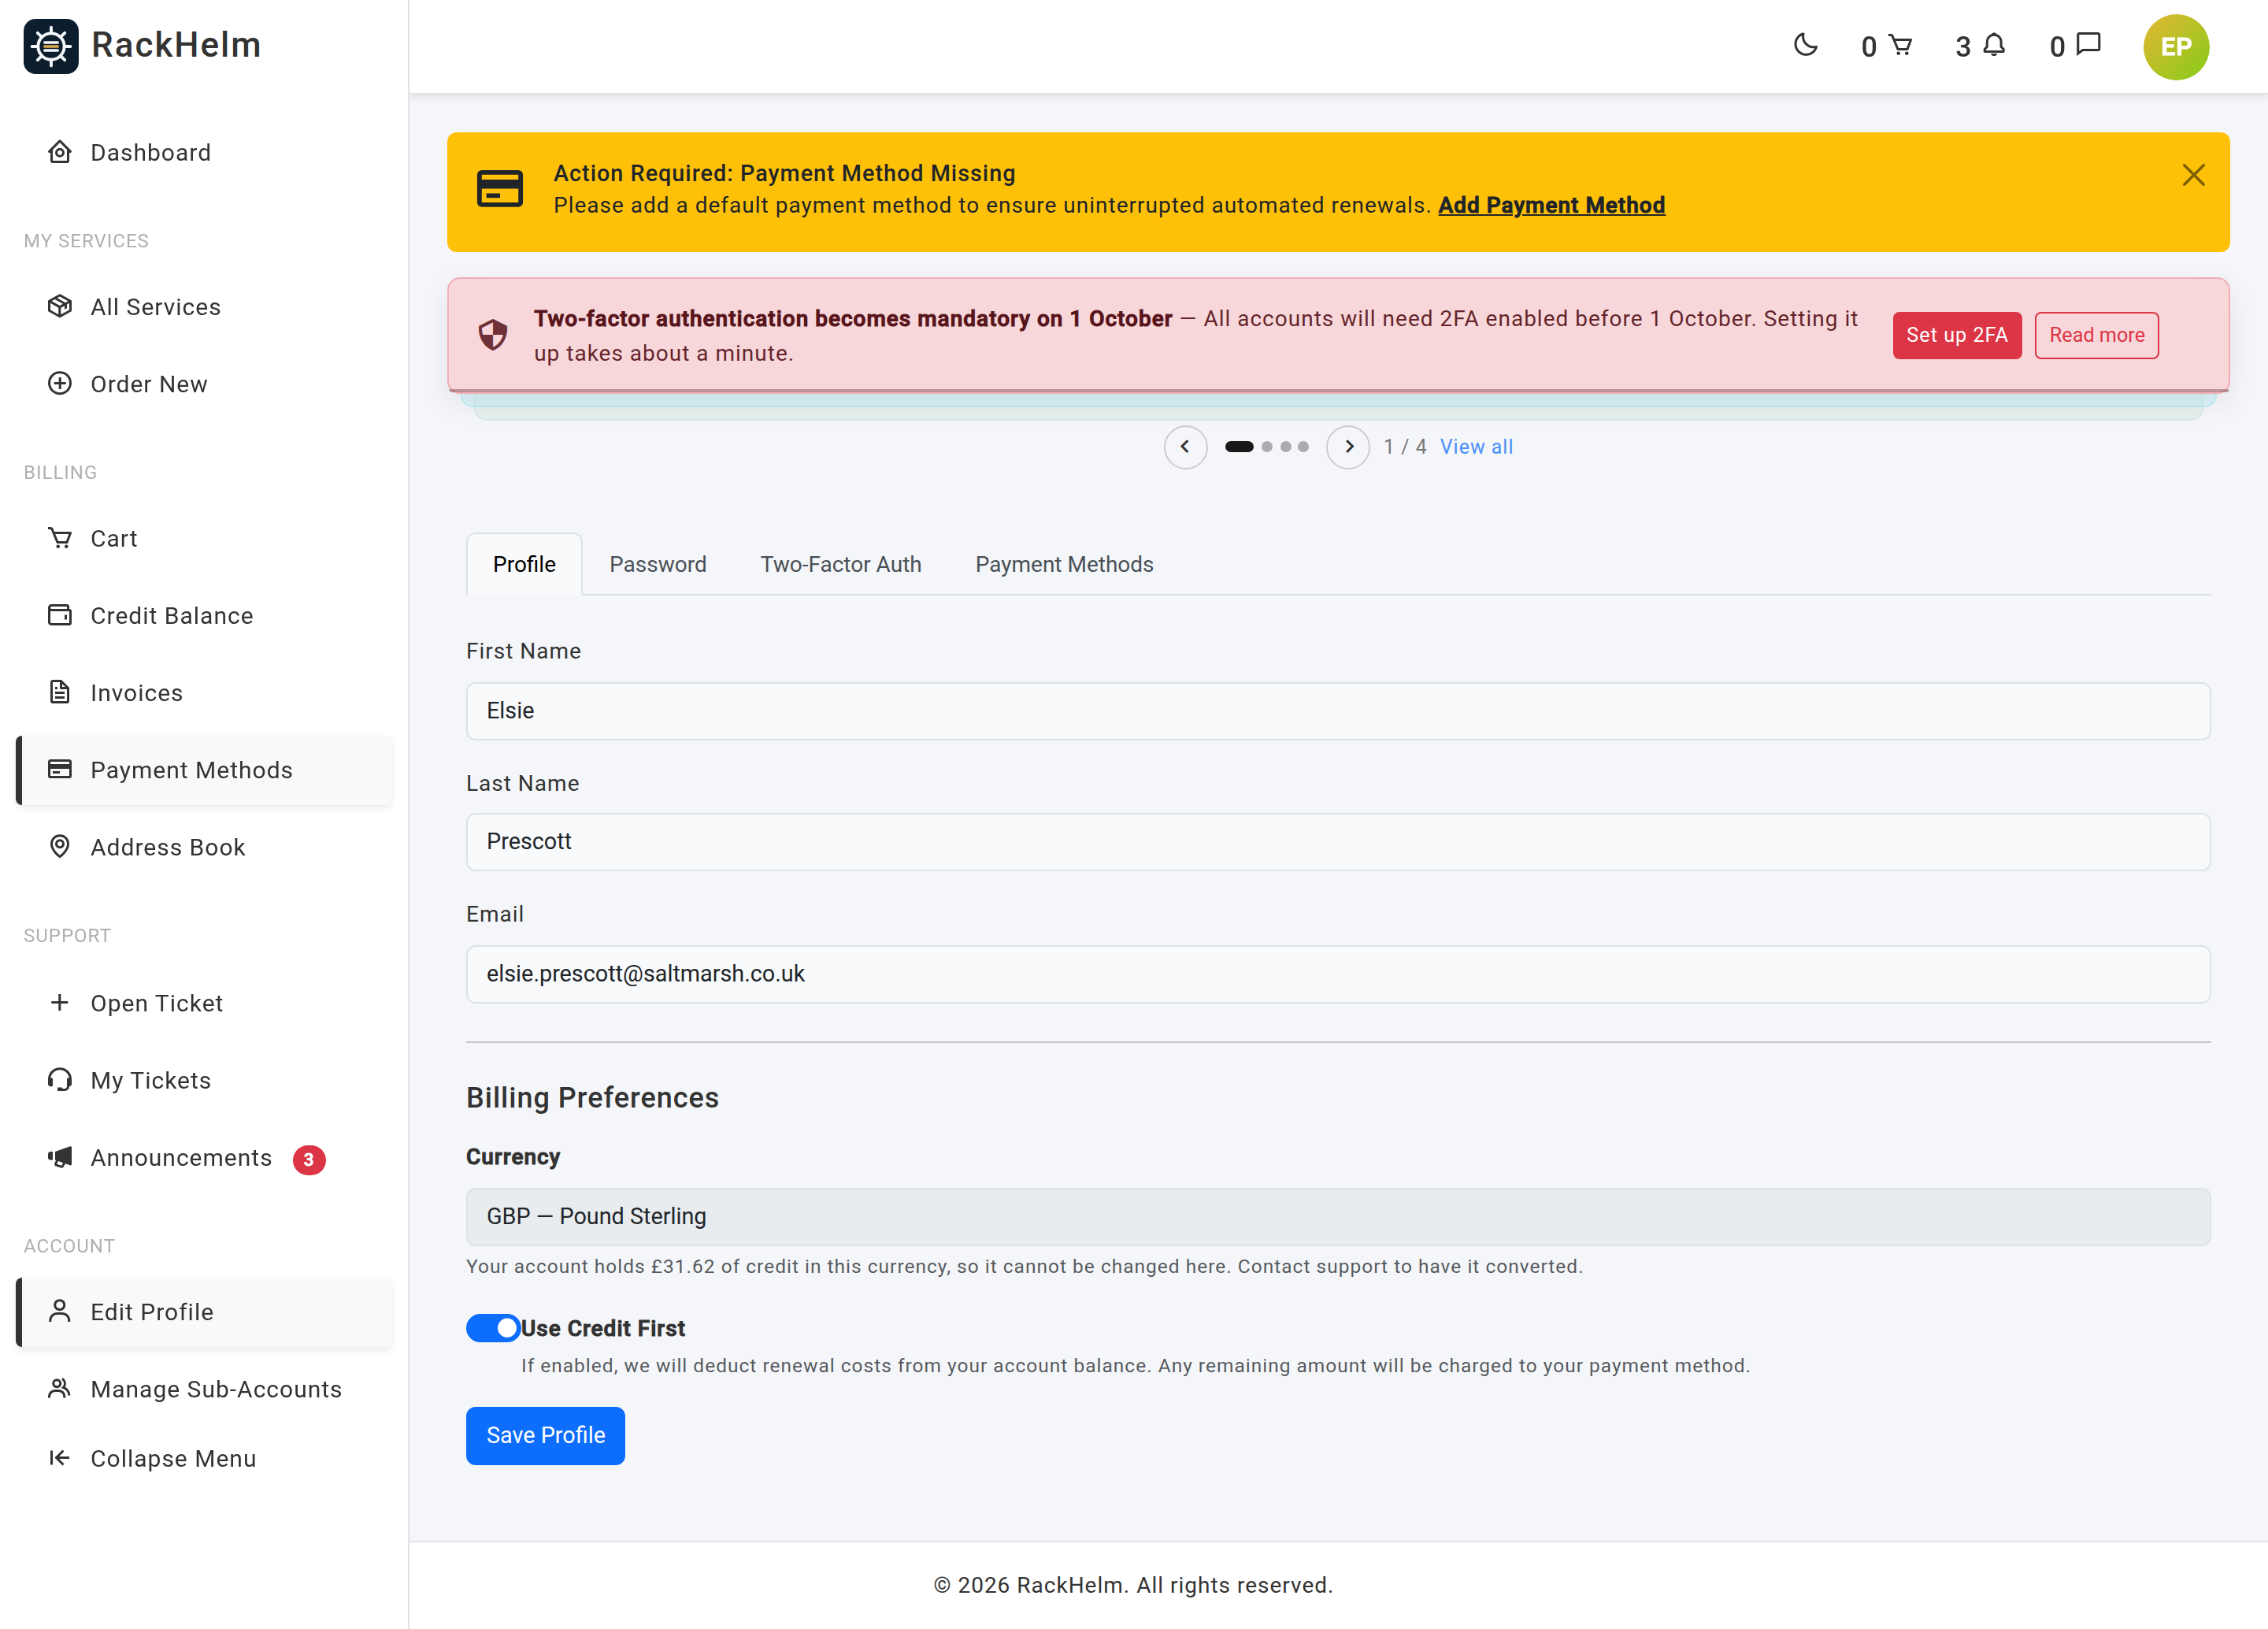Viewport: 2268px width, 1629px height.
Task: Click the '1 / 4' slide counter text
Action: (1404, 447)
